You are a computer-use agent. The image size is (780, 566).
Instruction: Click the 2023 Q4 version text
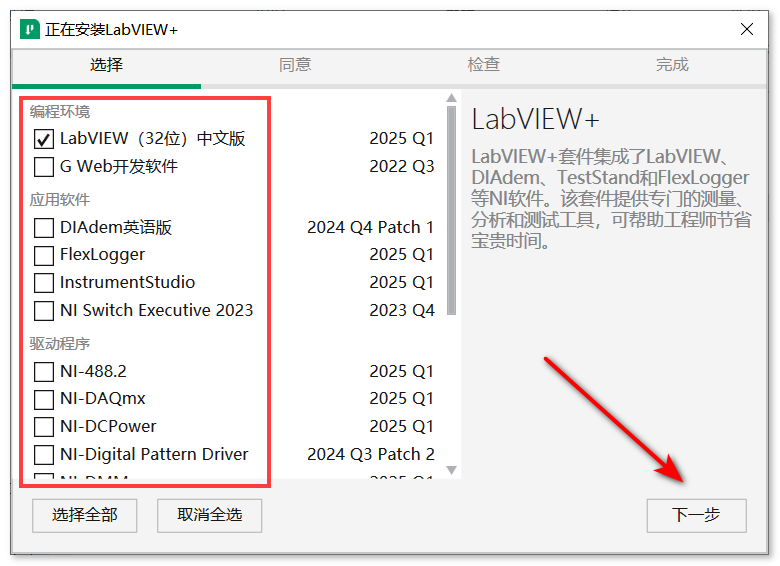(401, 310)
